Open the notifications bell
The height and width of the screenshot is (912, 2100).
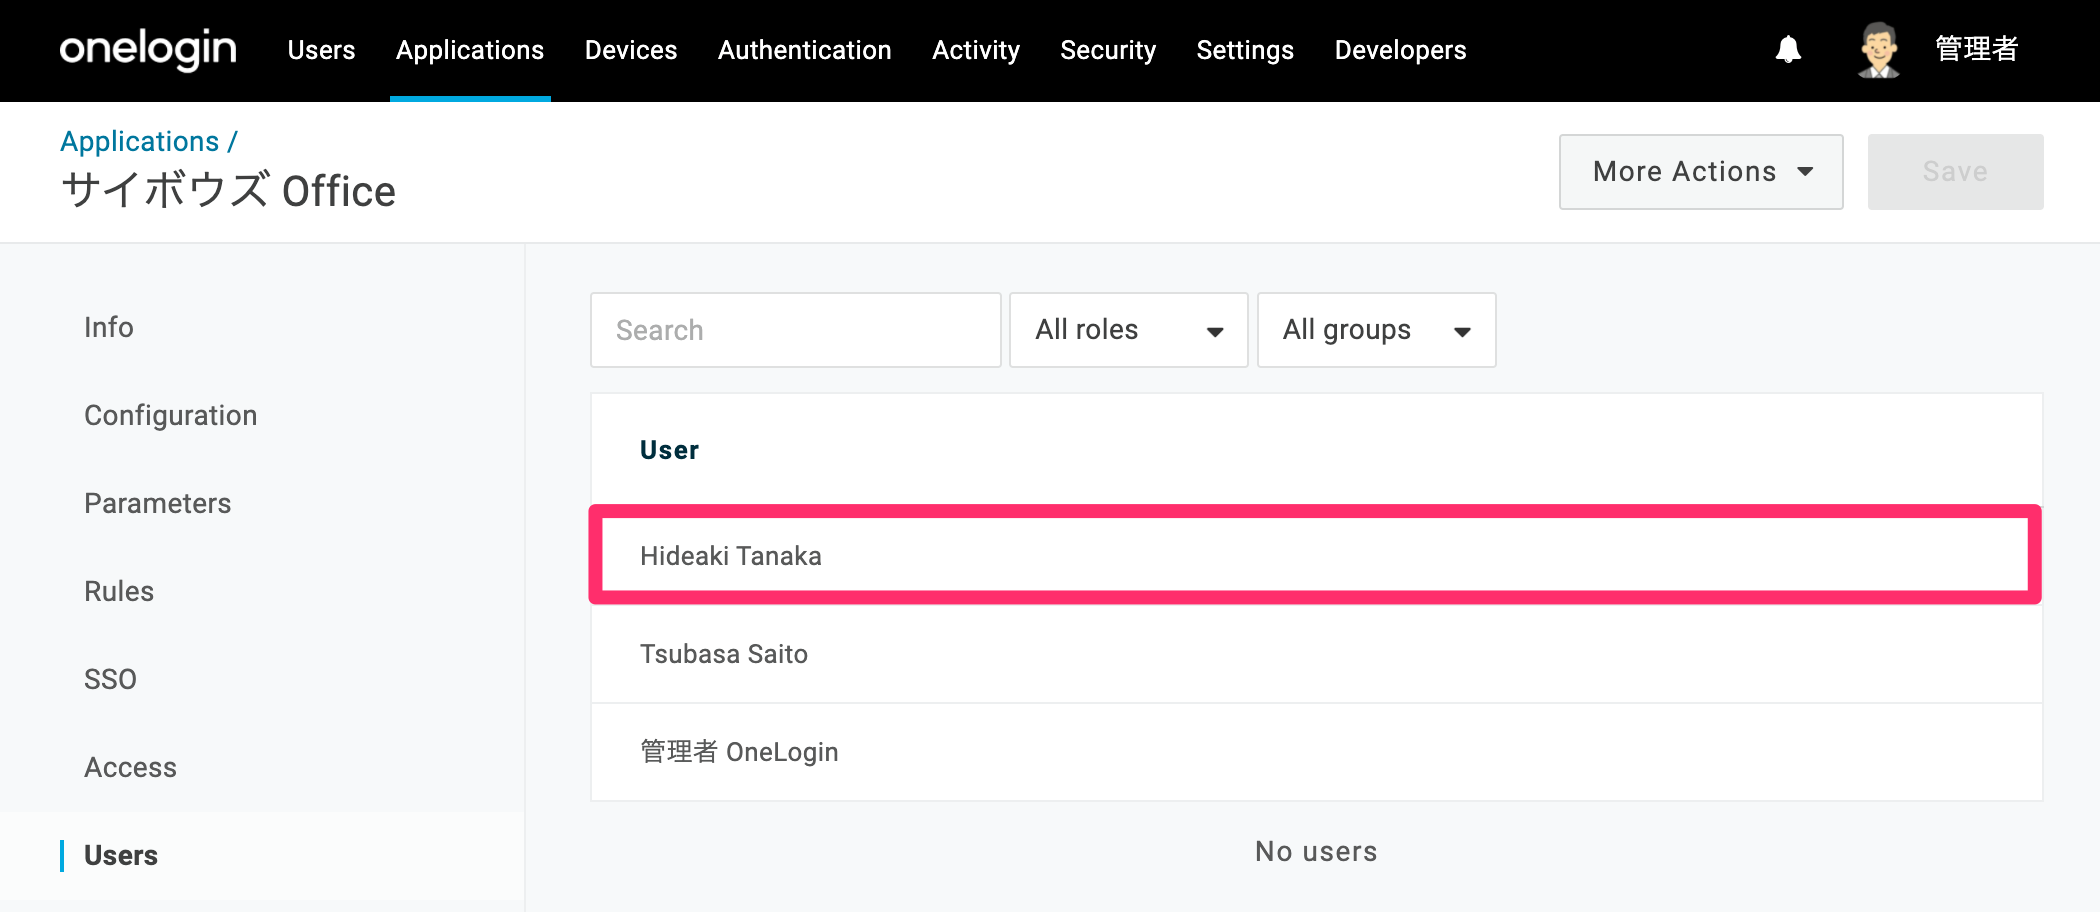(1788, 49)
